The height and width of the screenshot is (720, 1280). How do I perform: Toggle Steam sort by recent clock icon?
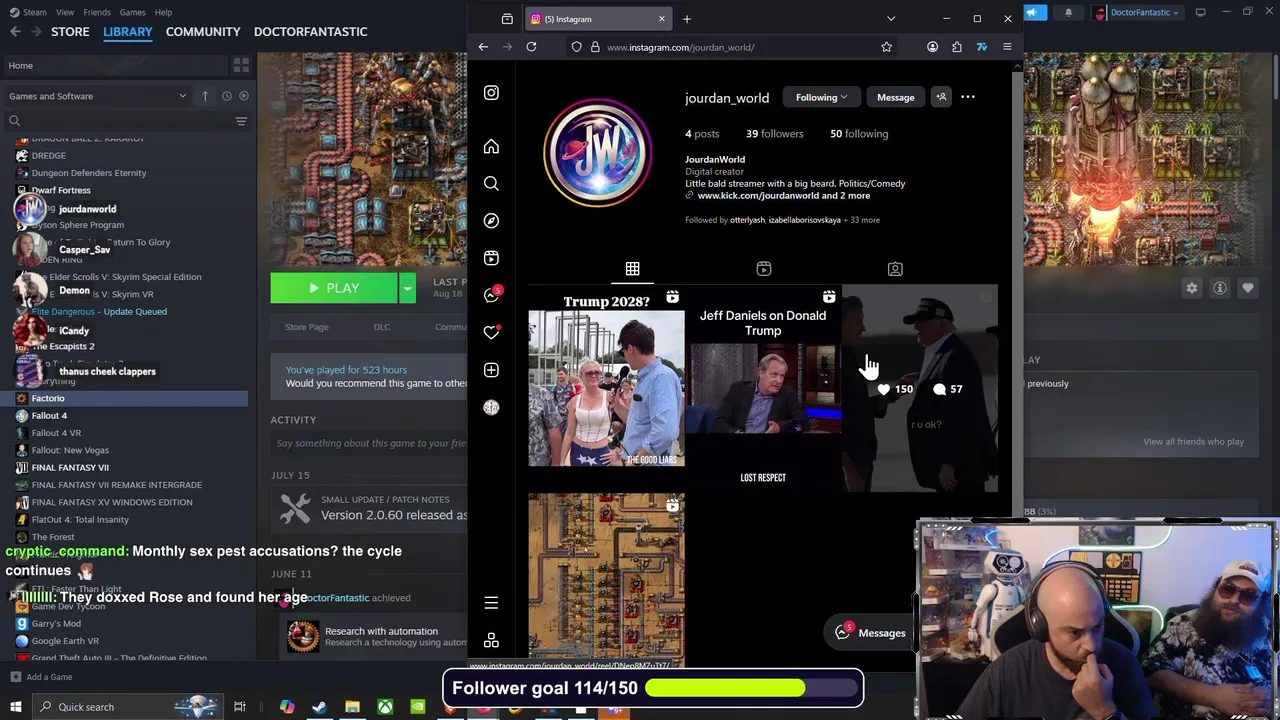(x=227, y=96)
